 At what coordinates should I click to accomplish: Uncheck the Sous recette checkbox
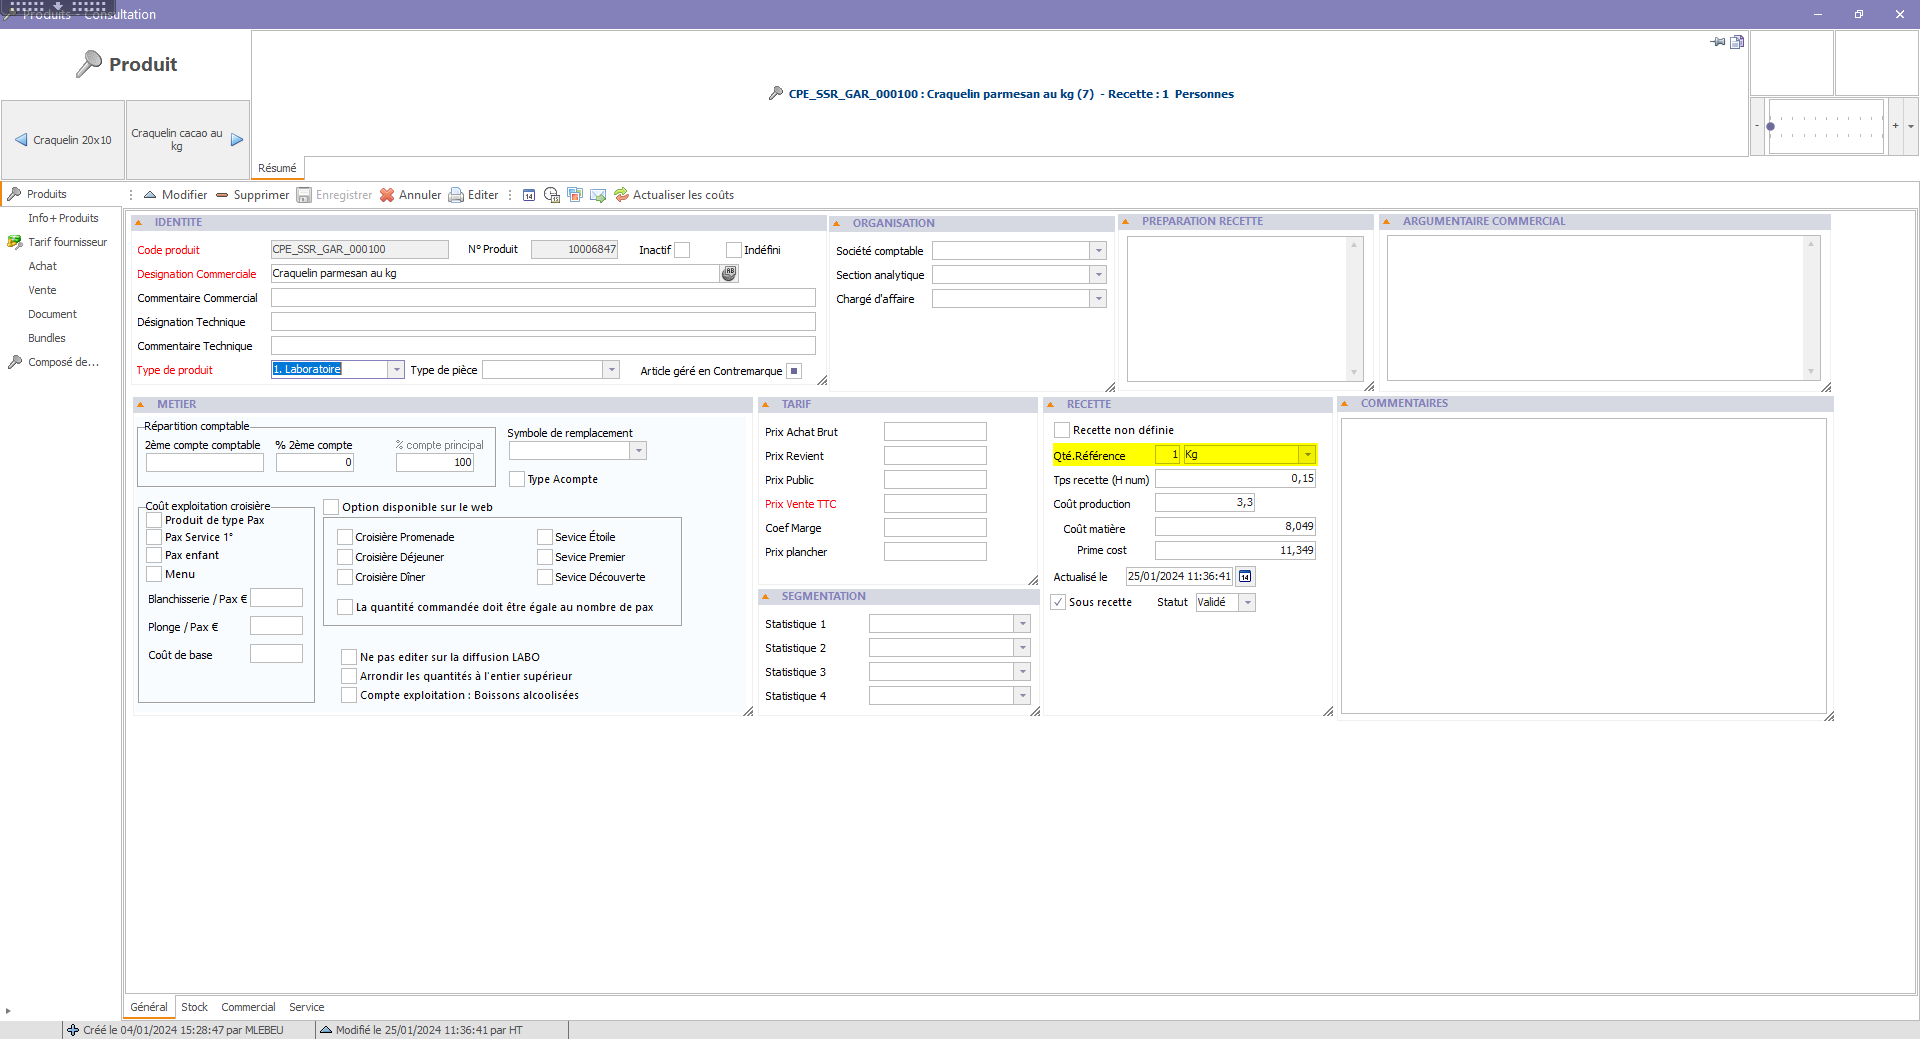coord(1058,602)
